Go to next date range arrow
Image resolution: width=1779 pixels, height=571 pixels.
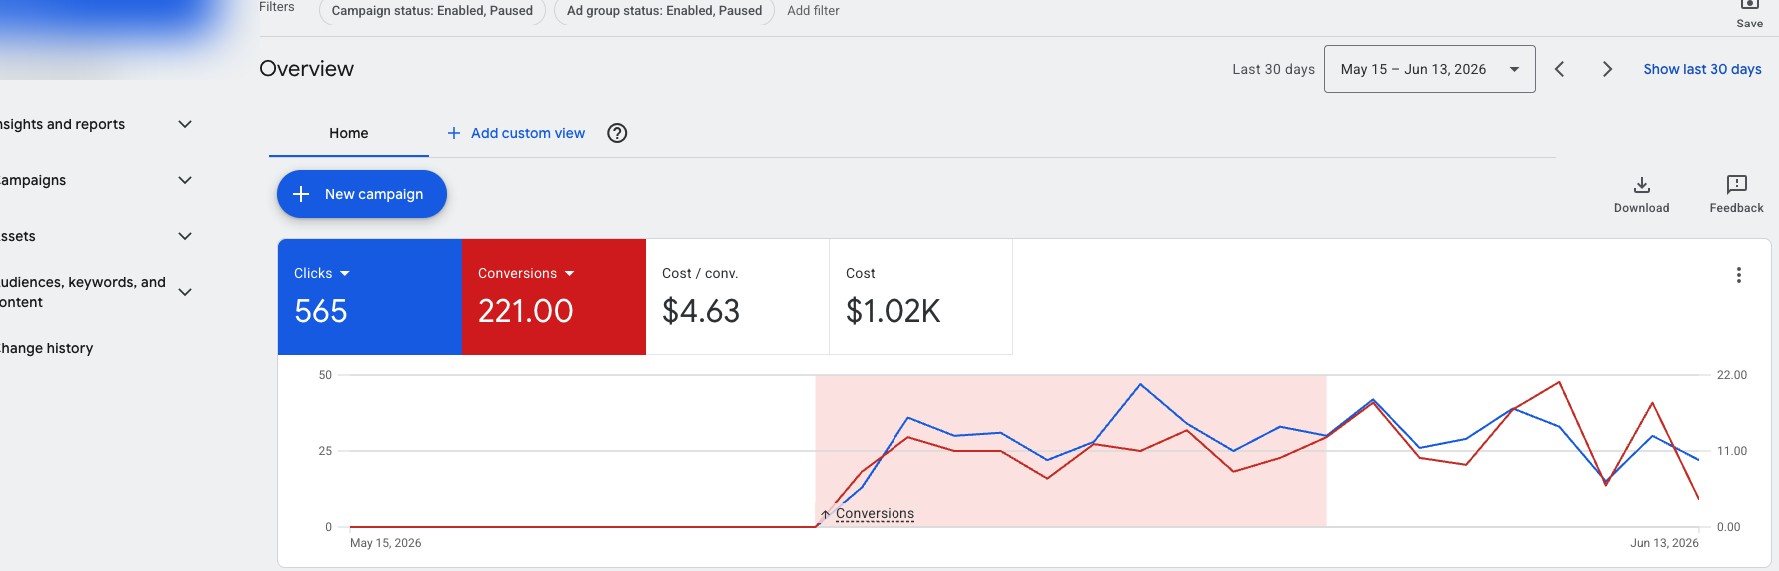[1607, 69]
